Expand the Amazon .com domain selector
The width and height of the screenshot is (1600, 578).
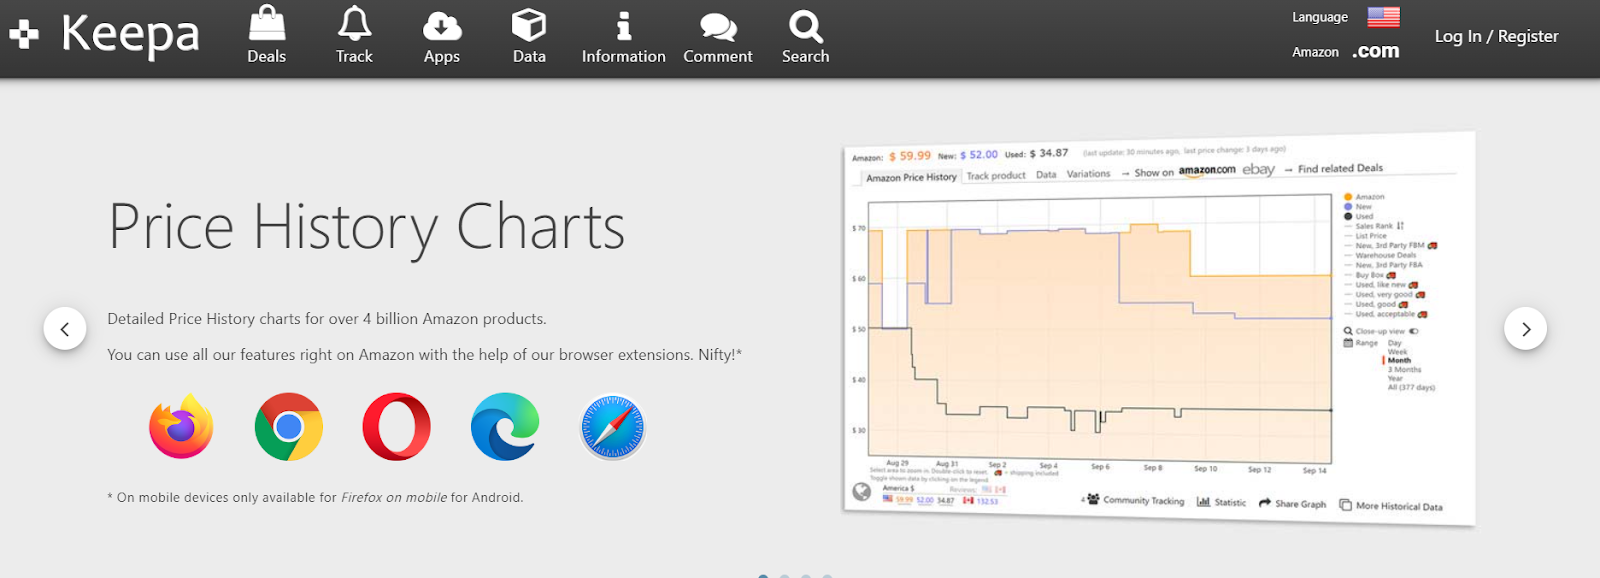pos(1375,52)
